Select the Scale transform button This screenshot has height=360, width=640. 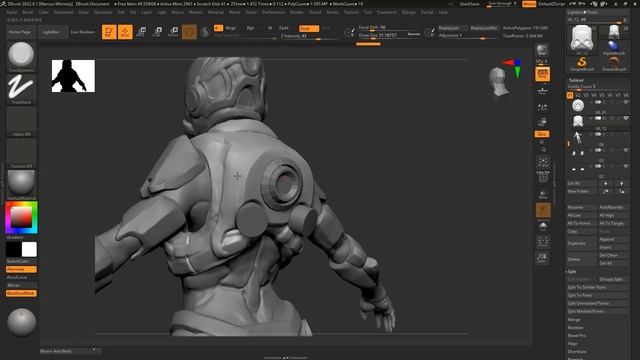tap(157, 32)
